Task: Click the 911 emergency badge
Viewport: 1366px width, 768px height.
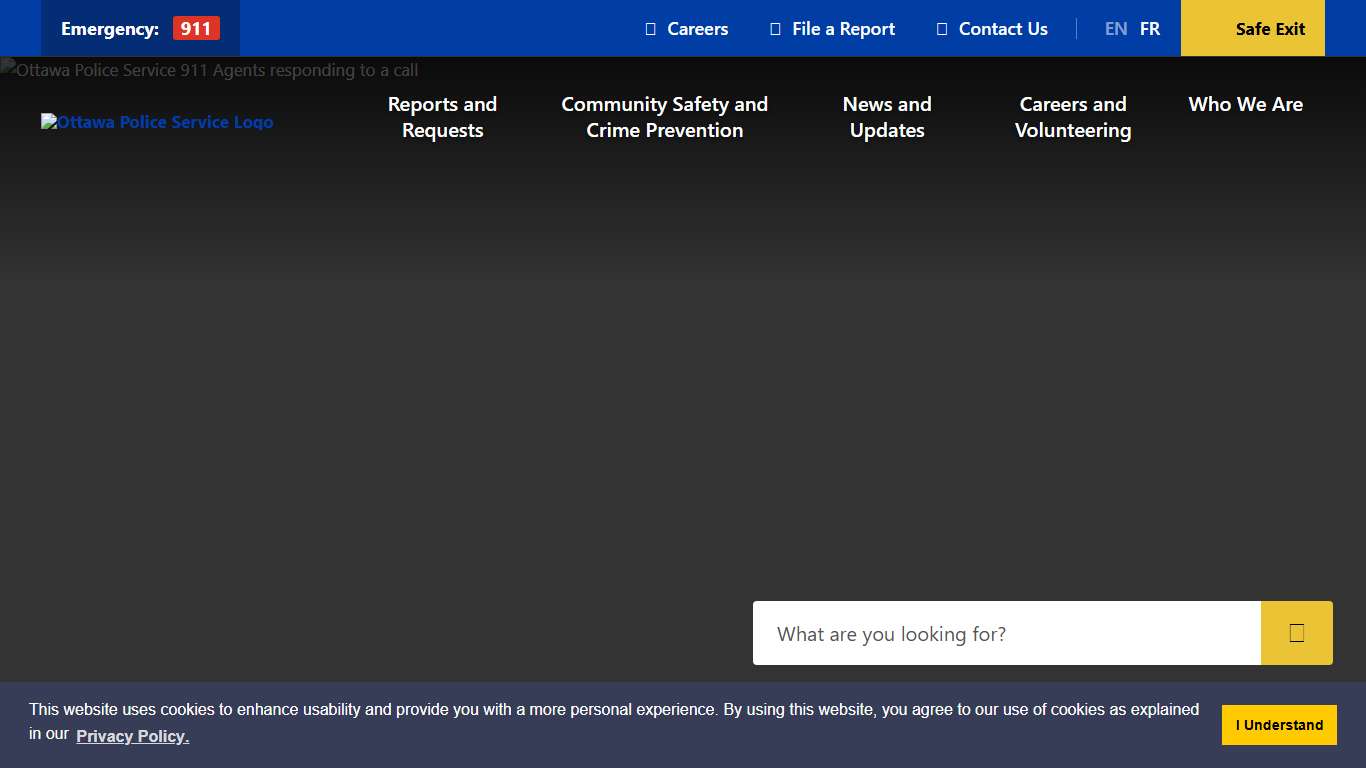Action: 195,28
